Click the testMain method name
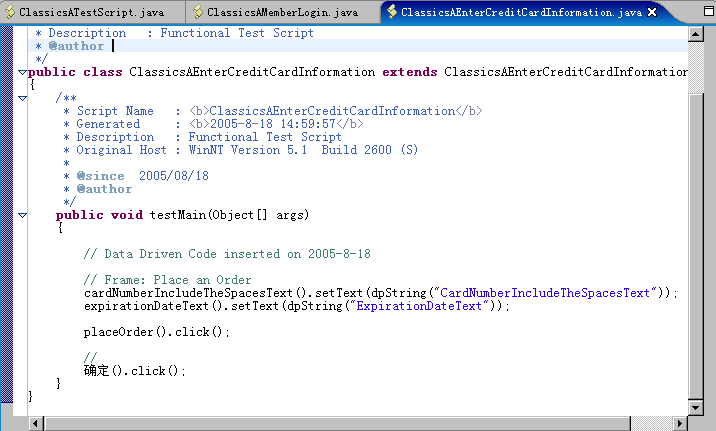 point(178,215)
